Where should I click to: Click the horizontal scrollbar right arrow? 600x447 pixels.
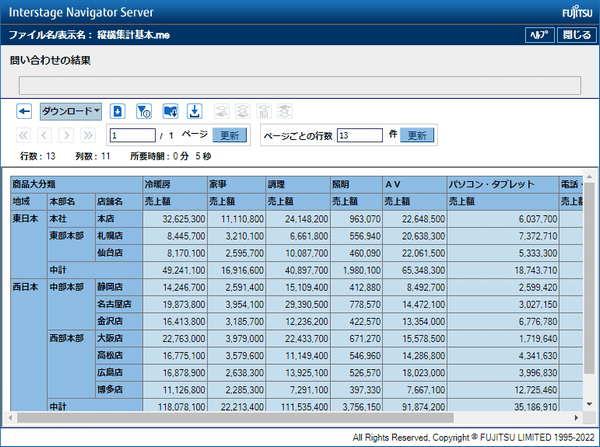(x=576, y=418)
